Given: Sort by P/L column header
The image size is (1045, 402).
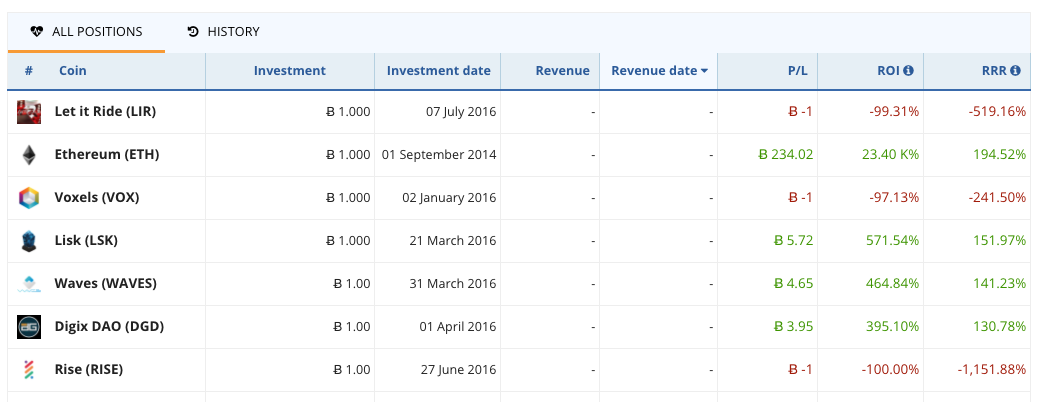Looking at the screenshot, I should [798, 71].
